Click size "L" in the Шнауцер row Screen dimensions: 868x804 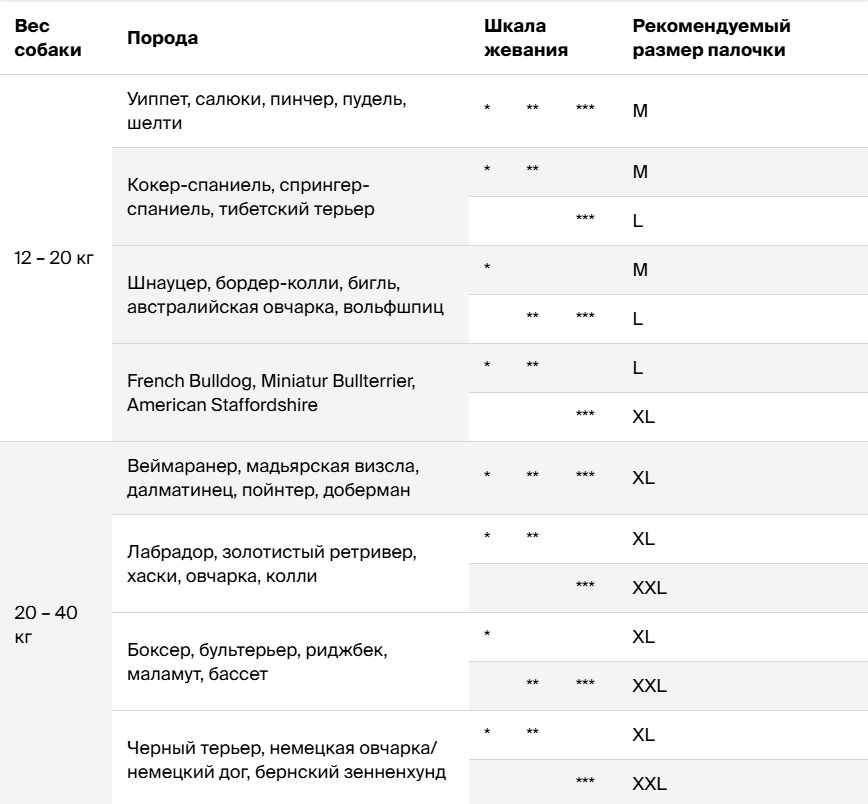638,319
